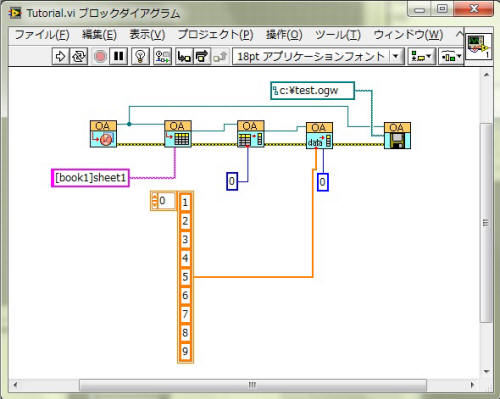
Task: Click the c:¥test.ogw path constant
Action: click(312, 91)
